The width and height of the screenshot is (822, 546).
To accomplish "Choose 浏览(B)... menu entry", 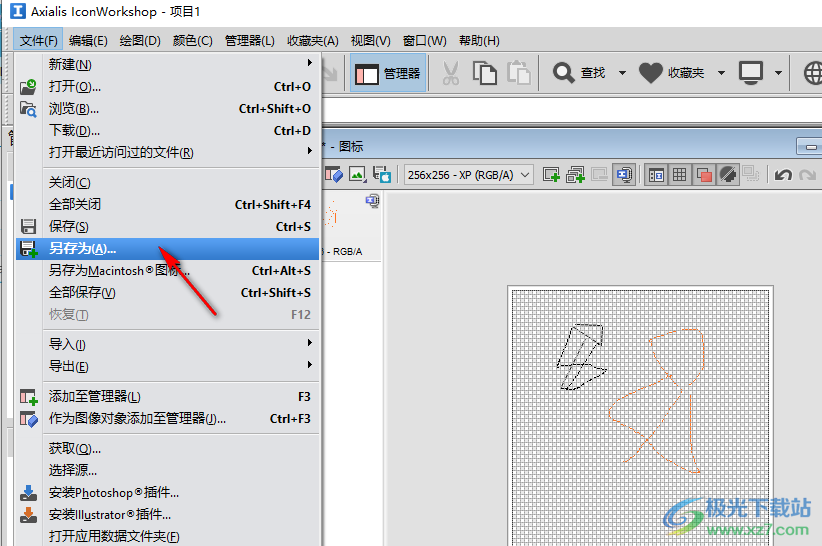I will coord(167,108).
